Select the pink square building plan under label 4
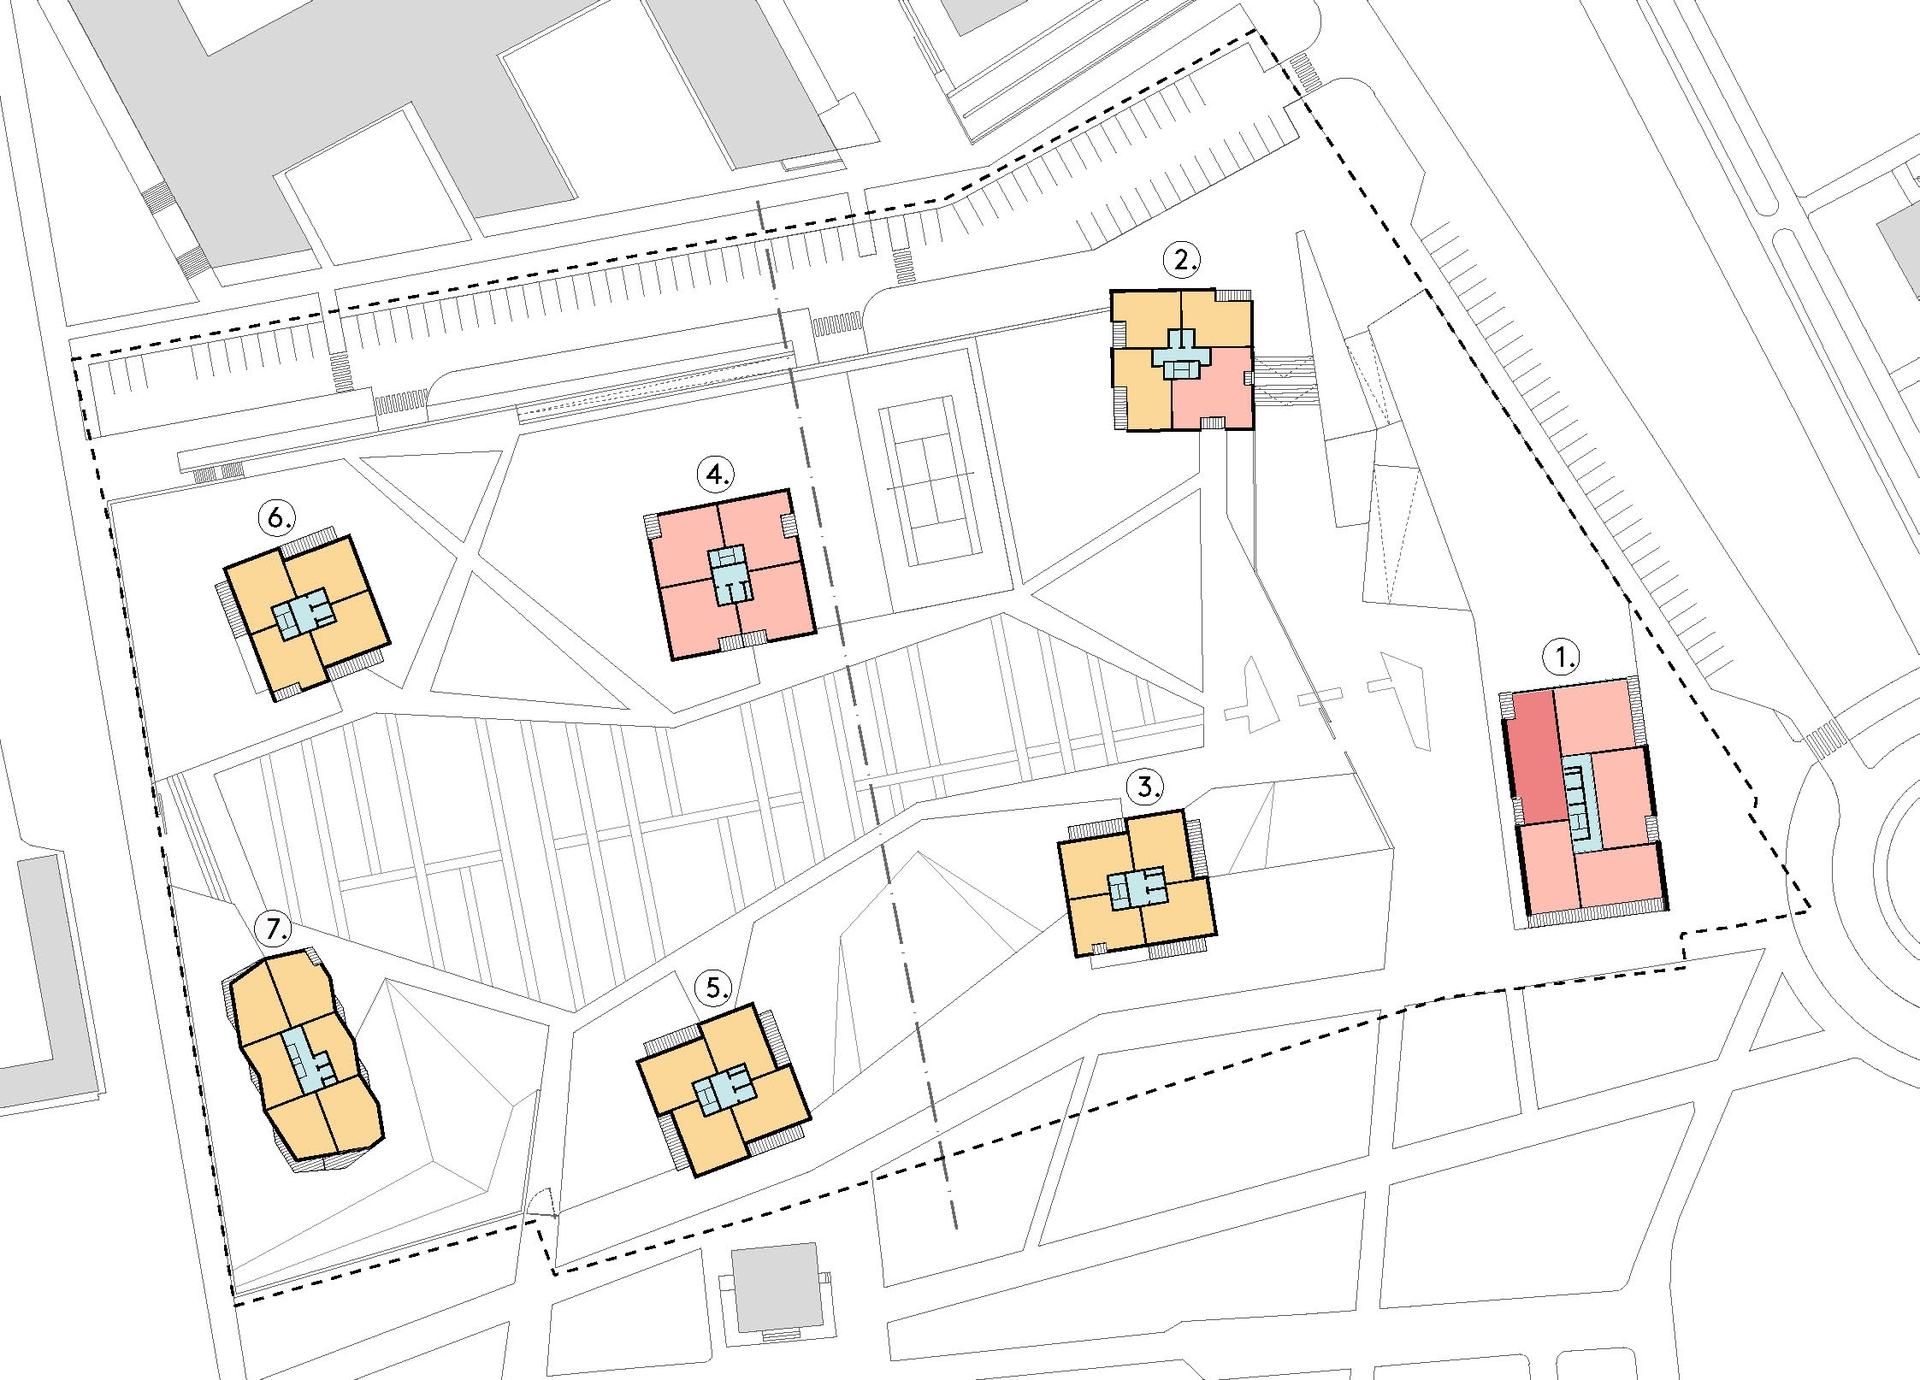 click(731, 575)
